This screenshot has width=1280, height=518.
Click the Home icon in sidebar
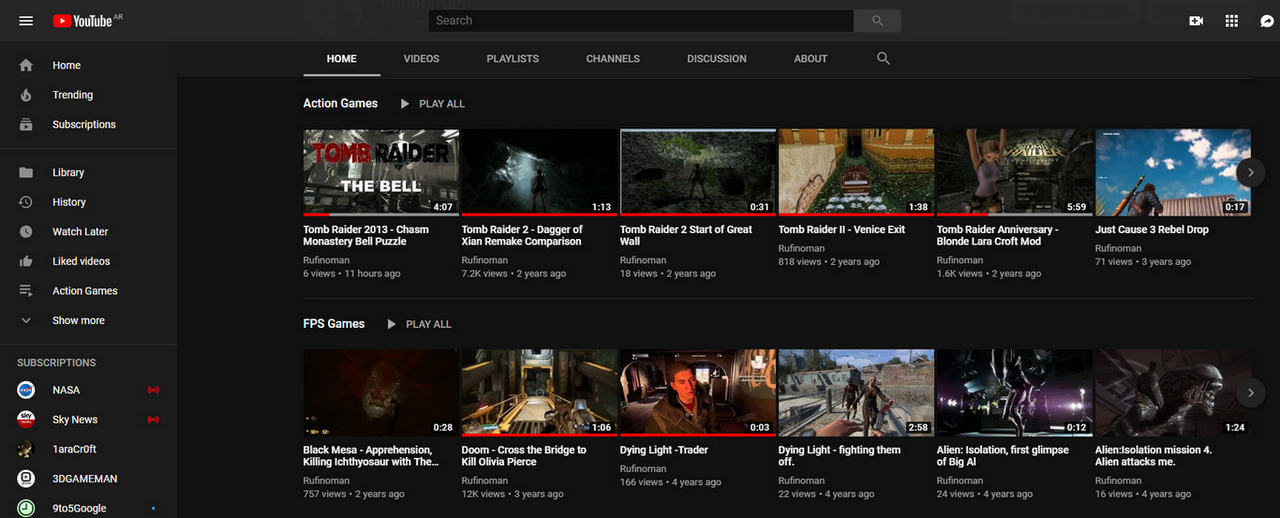click(26, 65)
